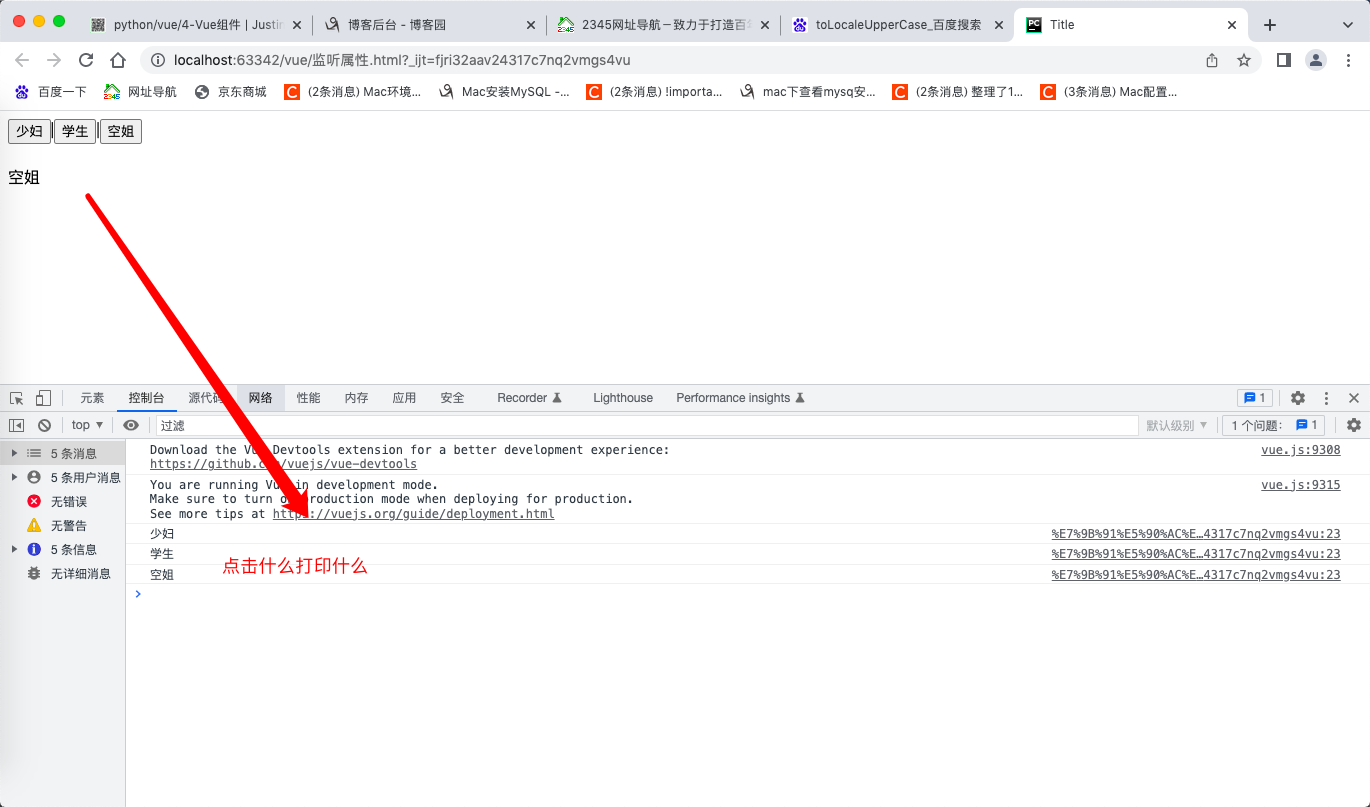Expand the 5 条信息 group
The width and height of the screenshot is (1370, 807).
(x=14, y=549)
